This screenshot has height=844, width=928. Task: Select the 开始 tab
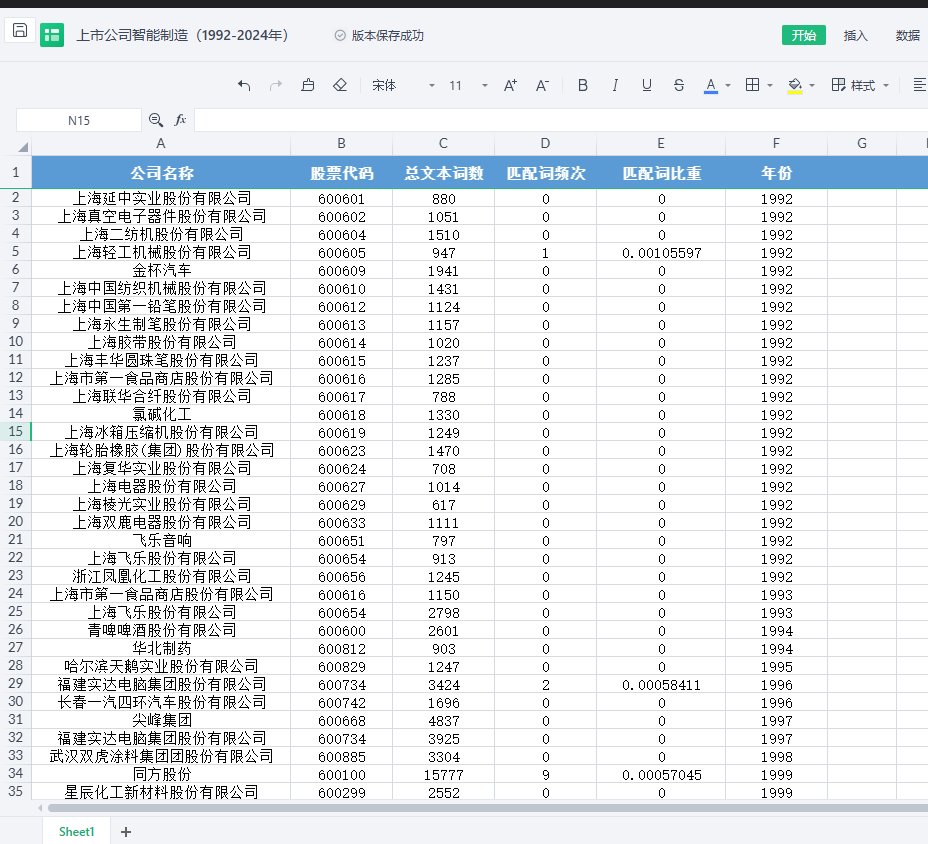[x=804, y=36]
